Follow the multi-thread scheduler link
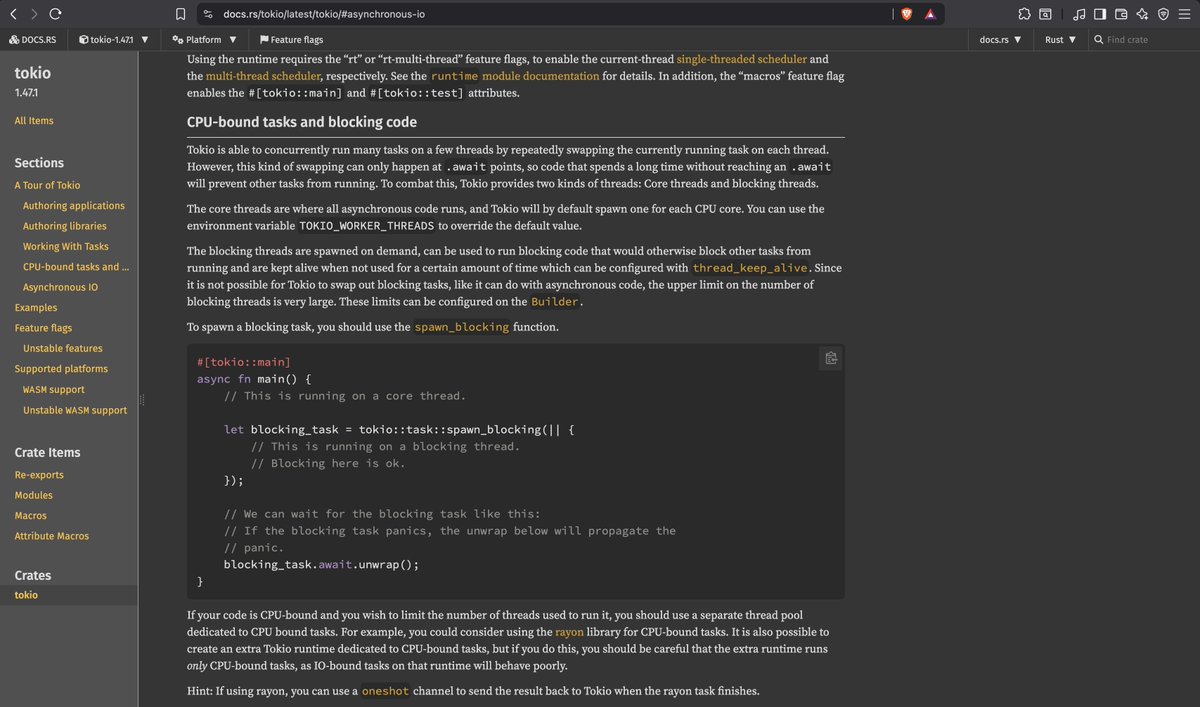1200x707 pixels. 264,76
